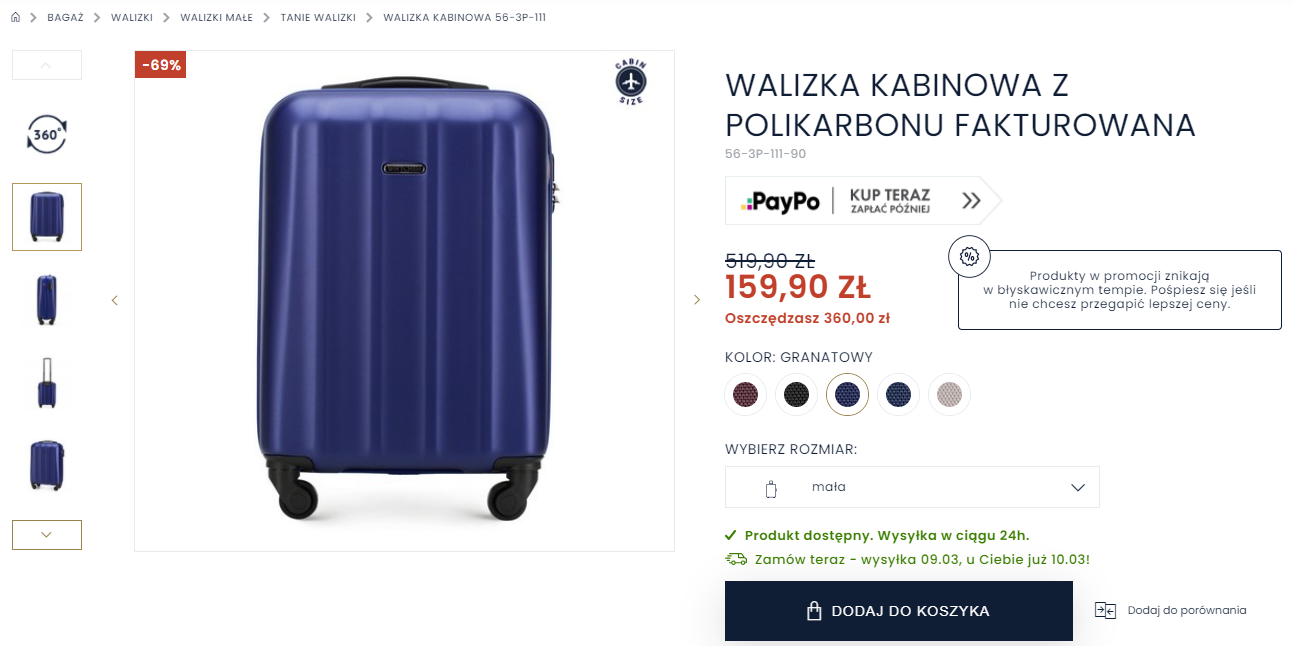Click the PayPo double-arrow icon
Image resolution: width=1293 pixels, height=646 pixels.
click(x=971, y=201)
